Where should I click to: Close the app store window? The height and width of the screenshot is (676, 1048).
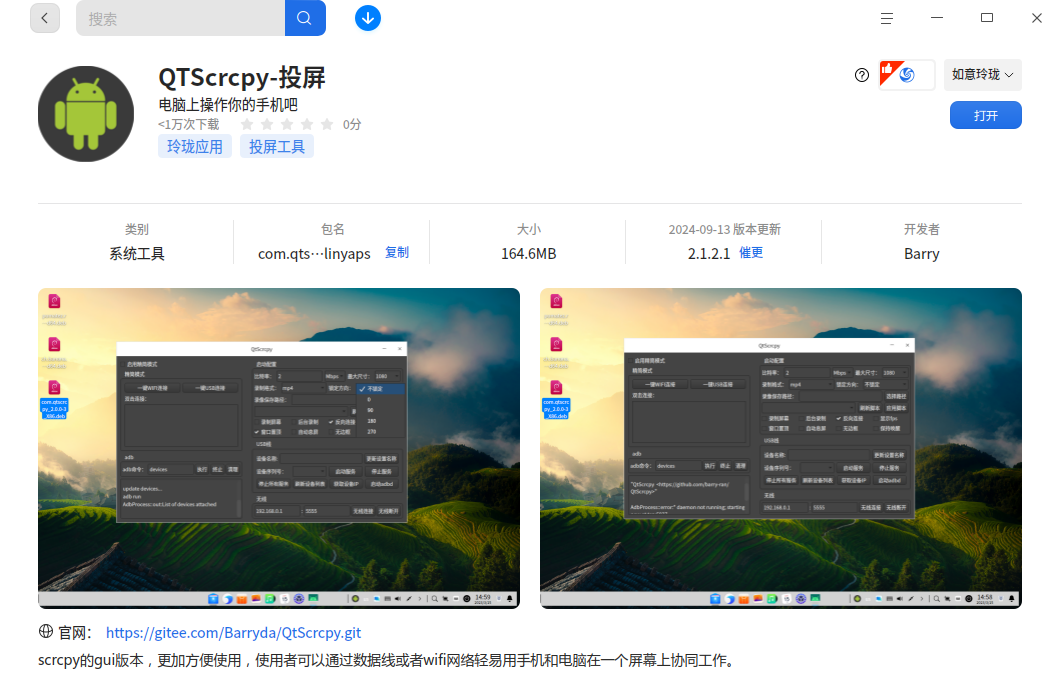tap(1037, 18)
